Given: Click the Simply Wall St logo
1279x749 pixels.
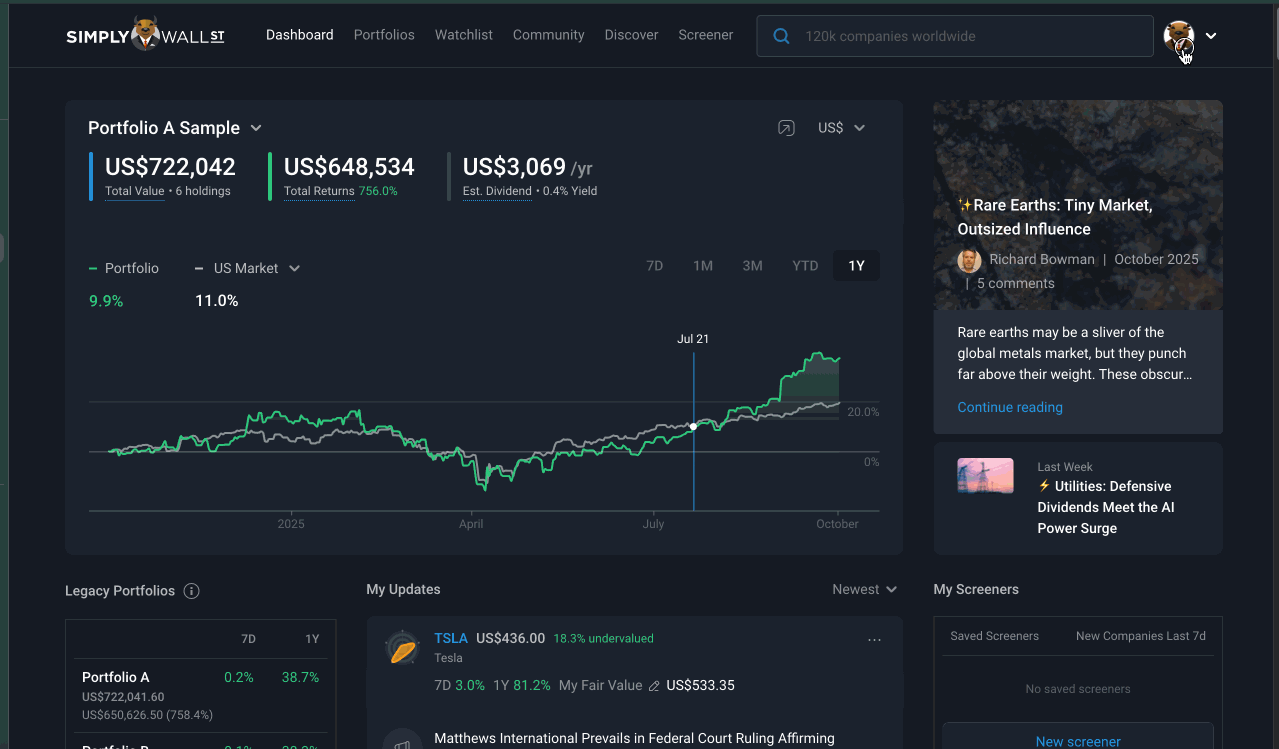Looking at the screenshot, I should pyautogui.click(x=145, y=35).
